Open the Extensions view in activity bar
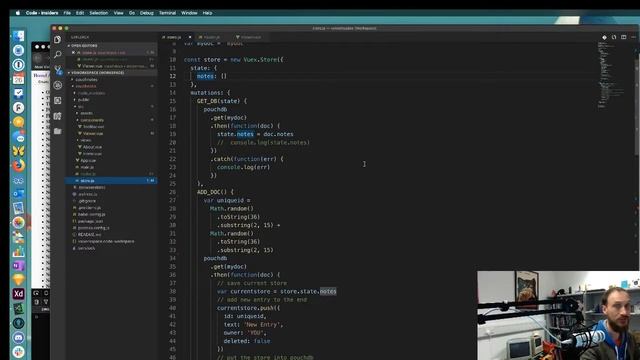This screenshot has width=640, height=360. [x=58, y=100]
